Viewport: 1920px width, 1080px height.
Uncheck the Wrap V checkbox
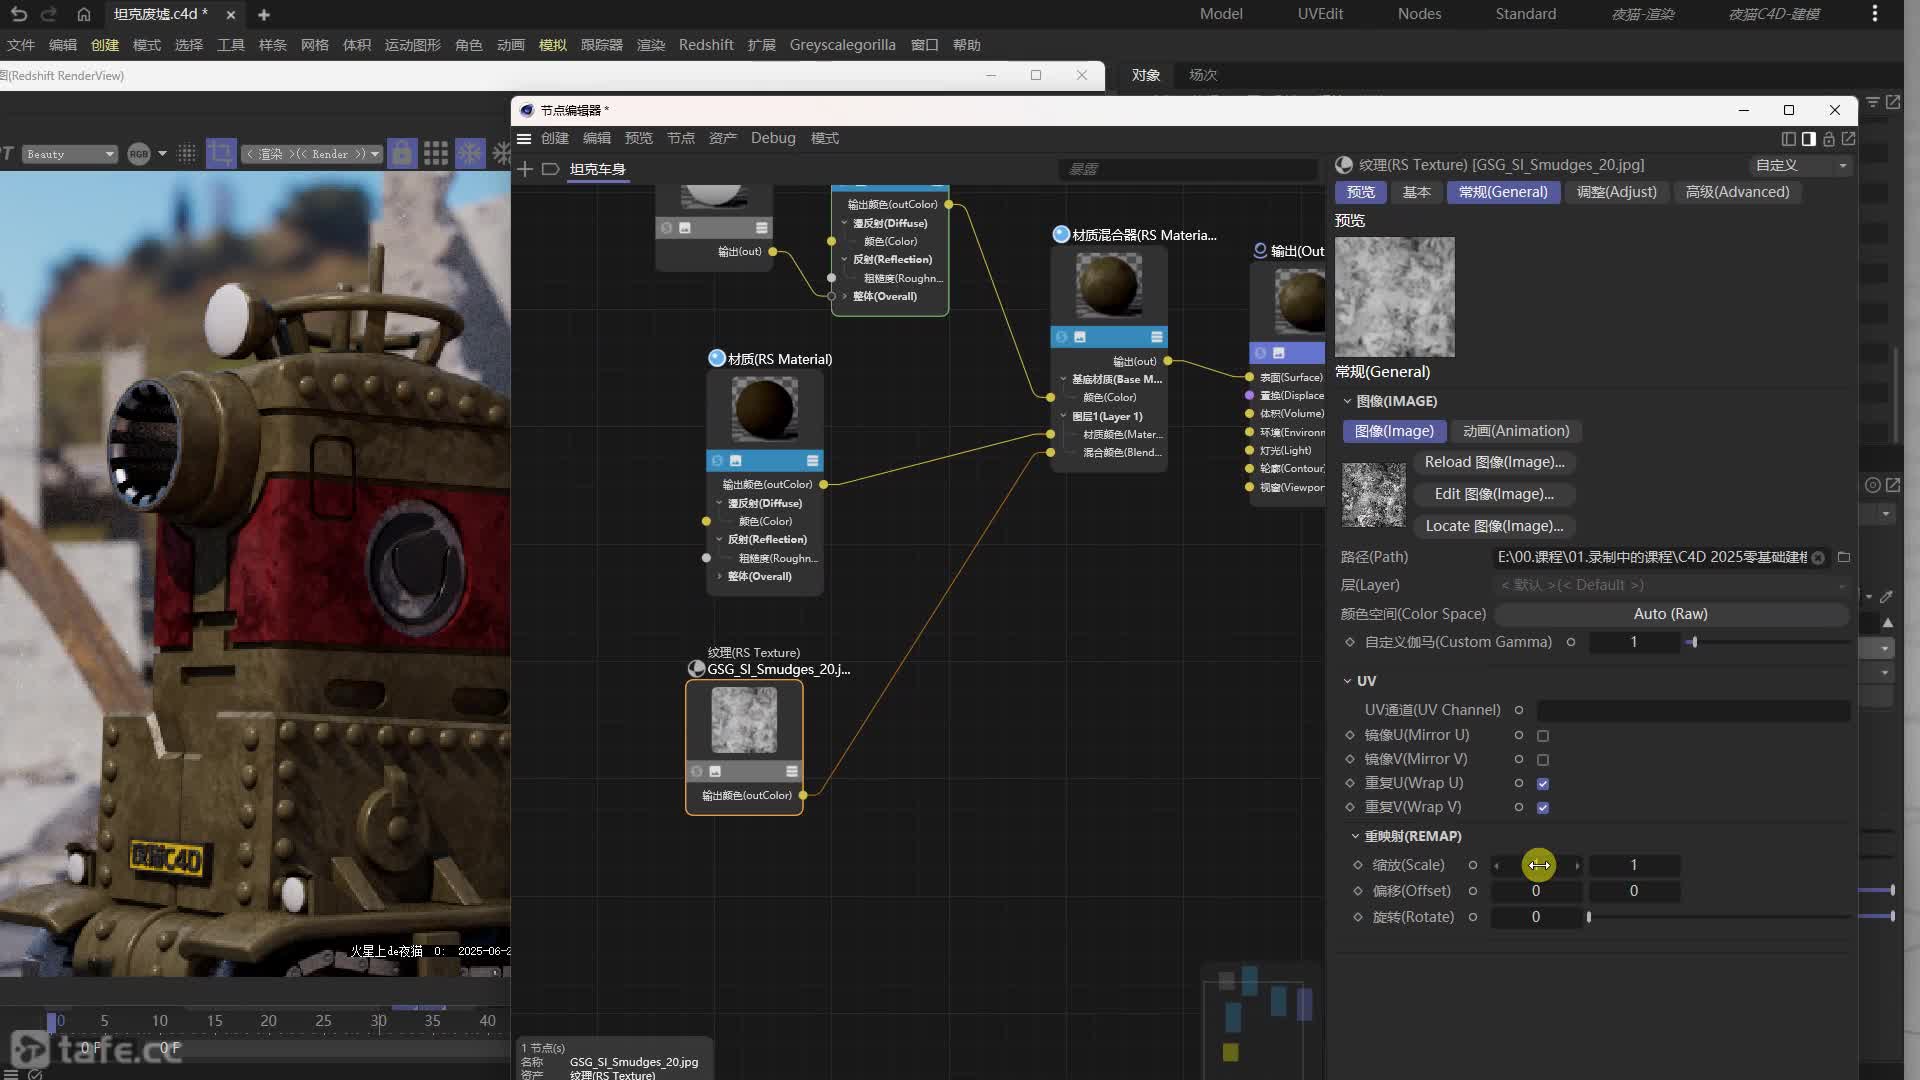click(1543, 808)
